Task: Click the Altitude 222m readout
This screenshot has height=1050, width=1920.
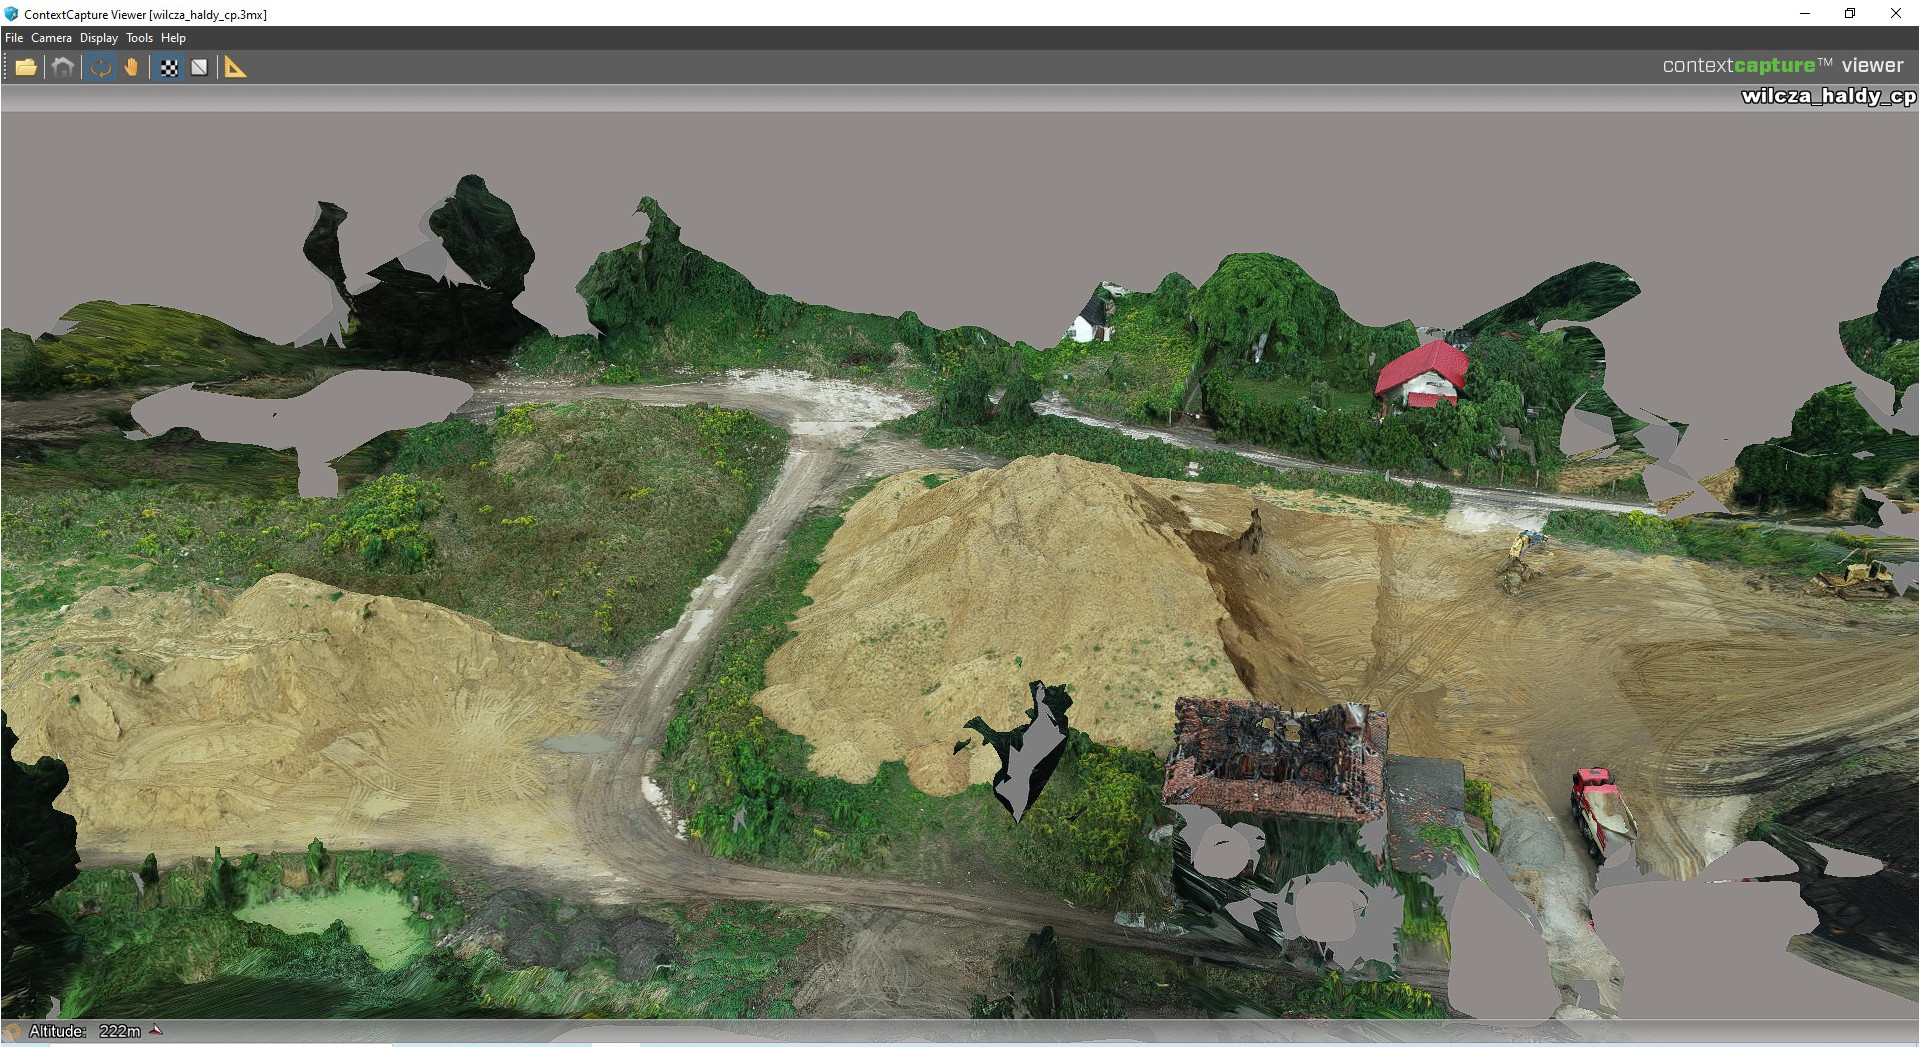Action: pyautogui.click(x=85, y=1031)
